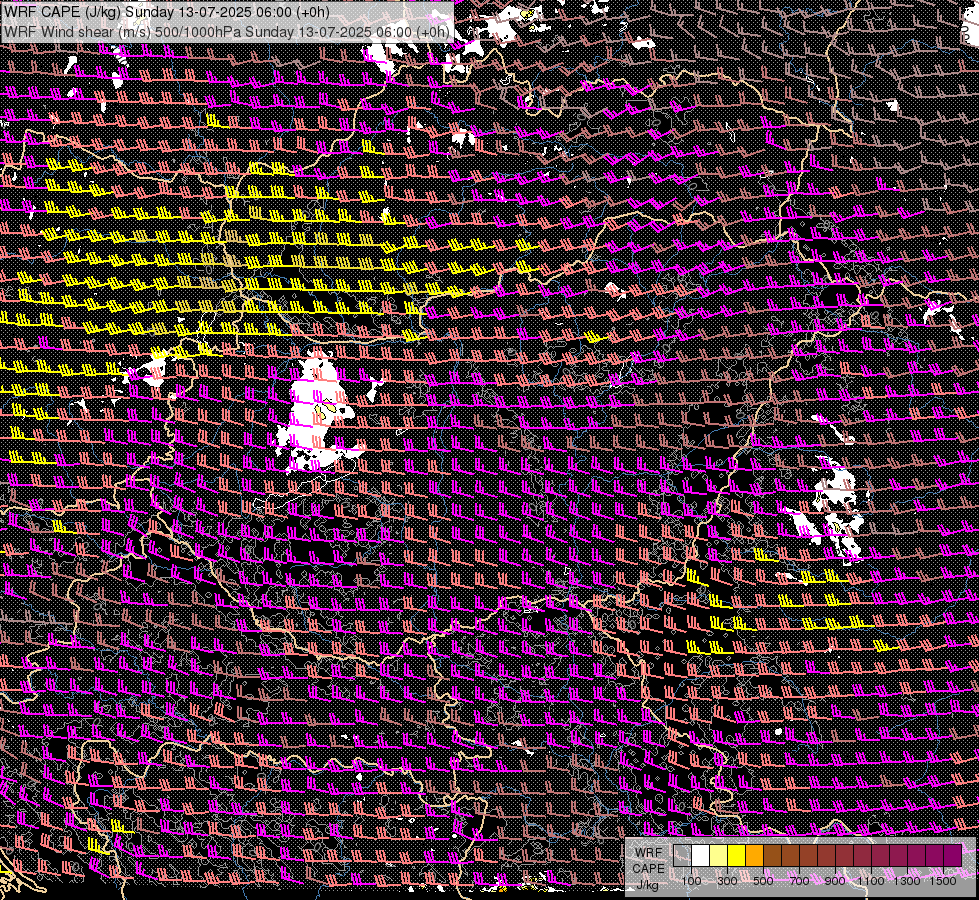Click the 500 legend label
Image resolution: width=979 pixels, height=900 pixels.
(x=763, y=881)
